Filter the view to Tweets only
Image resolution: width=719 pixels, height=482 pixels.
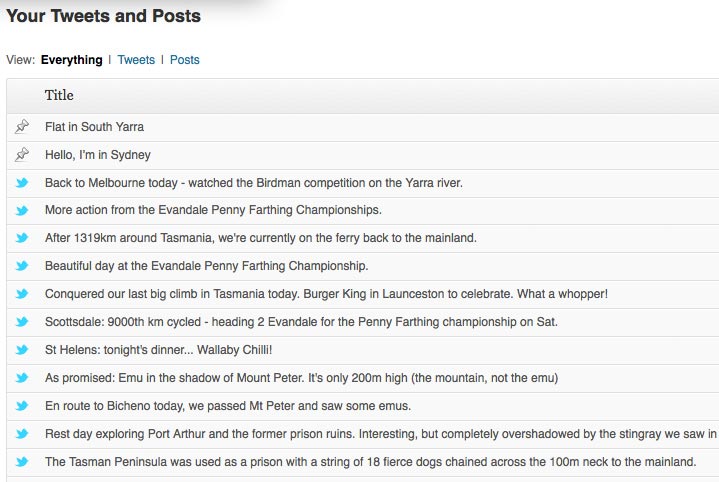click(x=136, y=60)
